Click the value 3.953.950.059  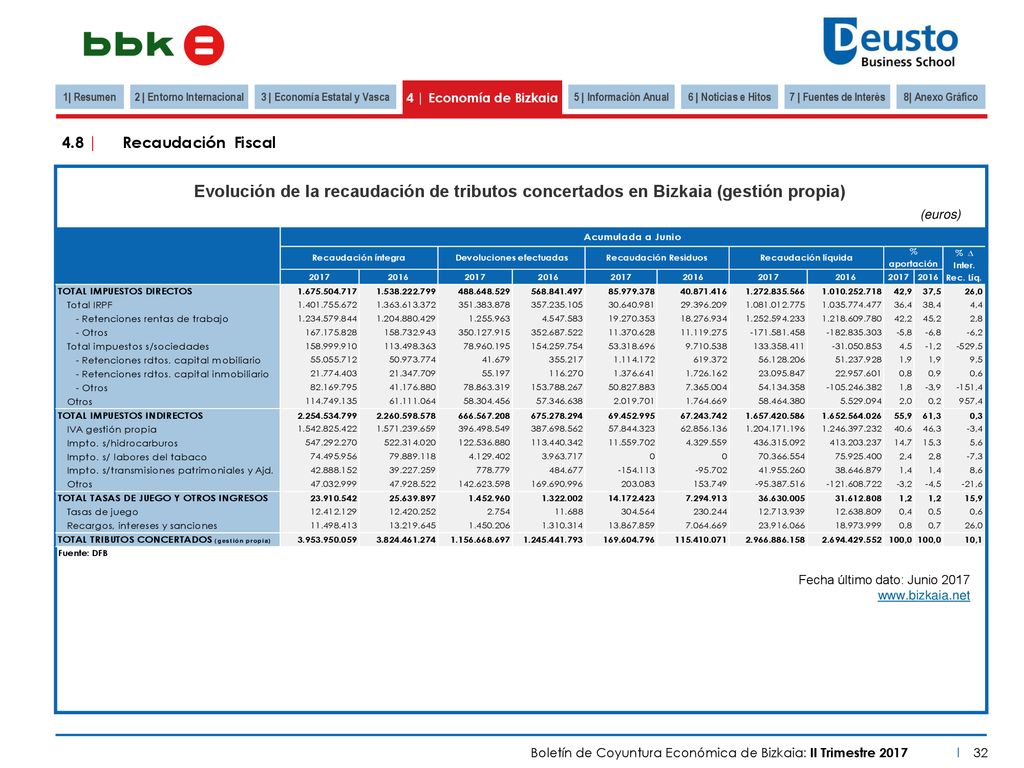327,539
